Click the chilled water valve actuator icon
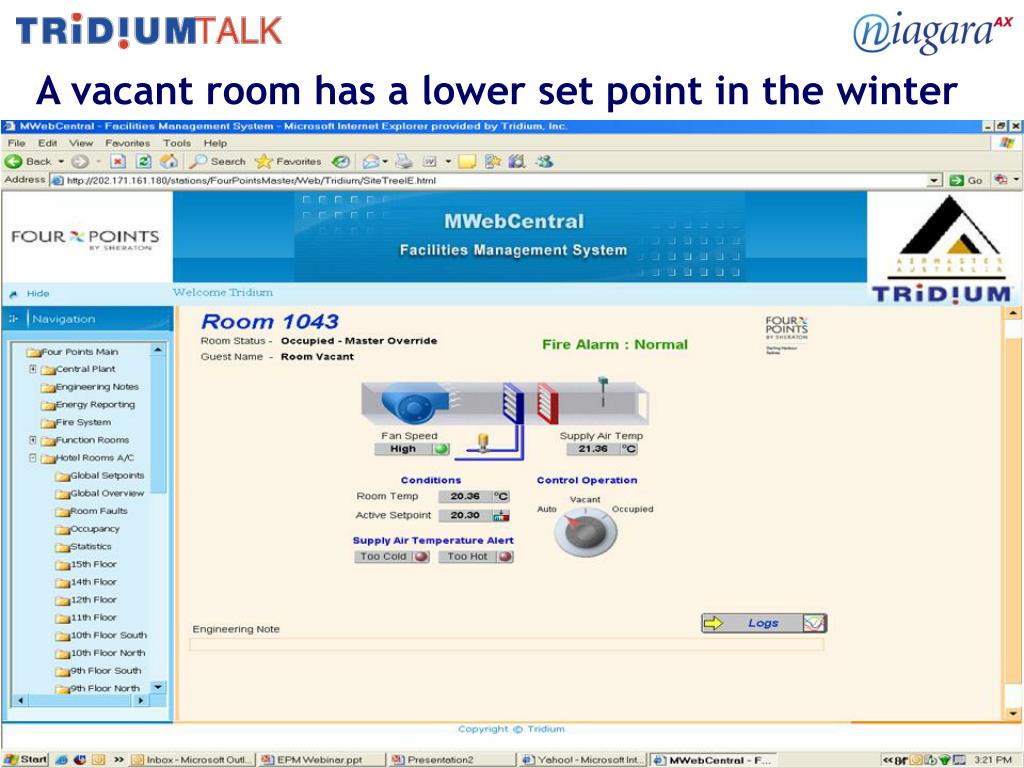The height and width of the screenshot is (768, 1024). coord(483,443)
